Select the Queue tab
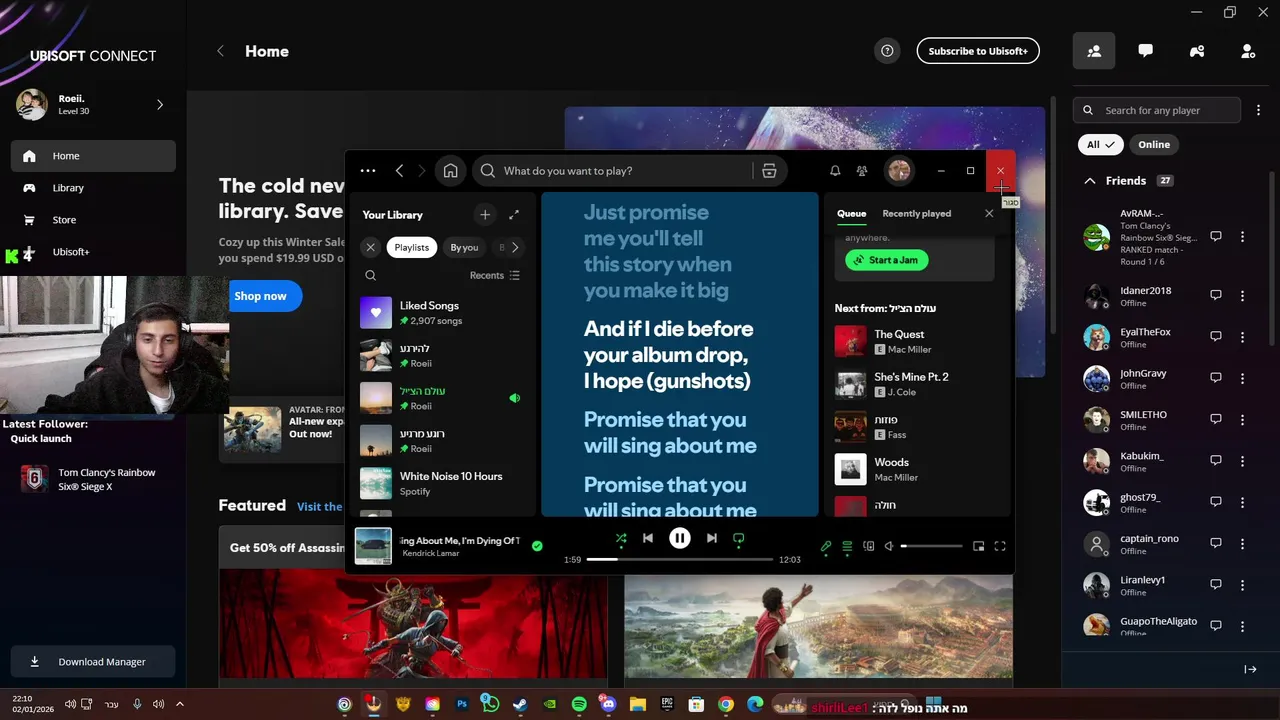1280x720 pixels. click(x=852, y=213)
